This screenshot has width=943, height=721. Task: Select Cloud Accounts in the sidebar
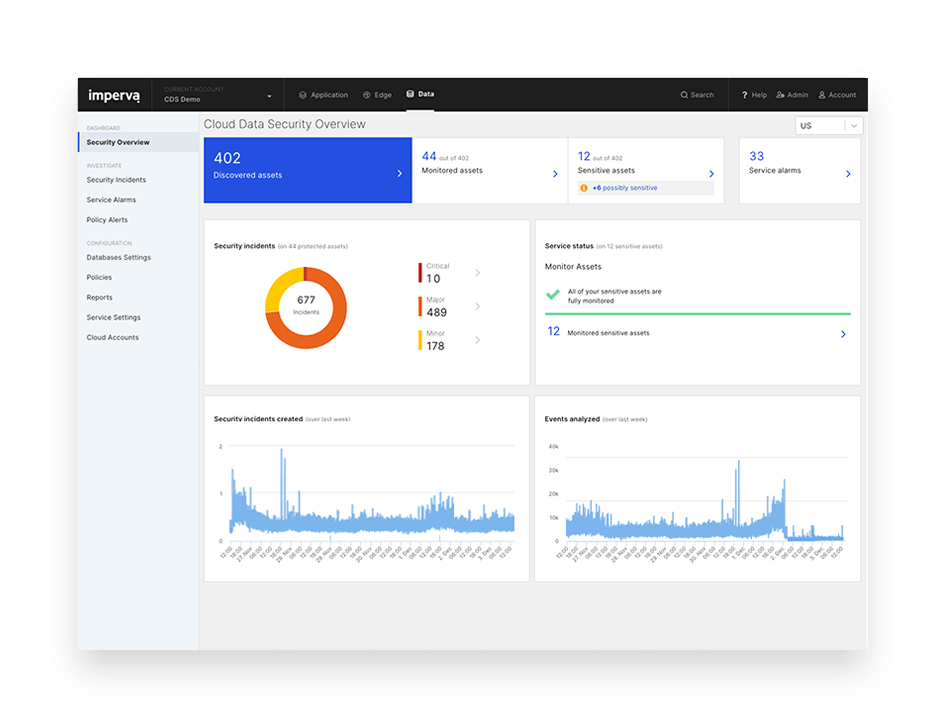point(113,337)
